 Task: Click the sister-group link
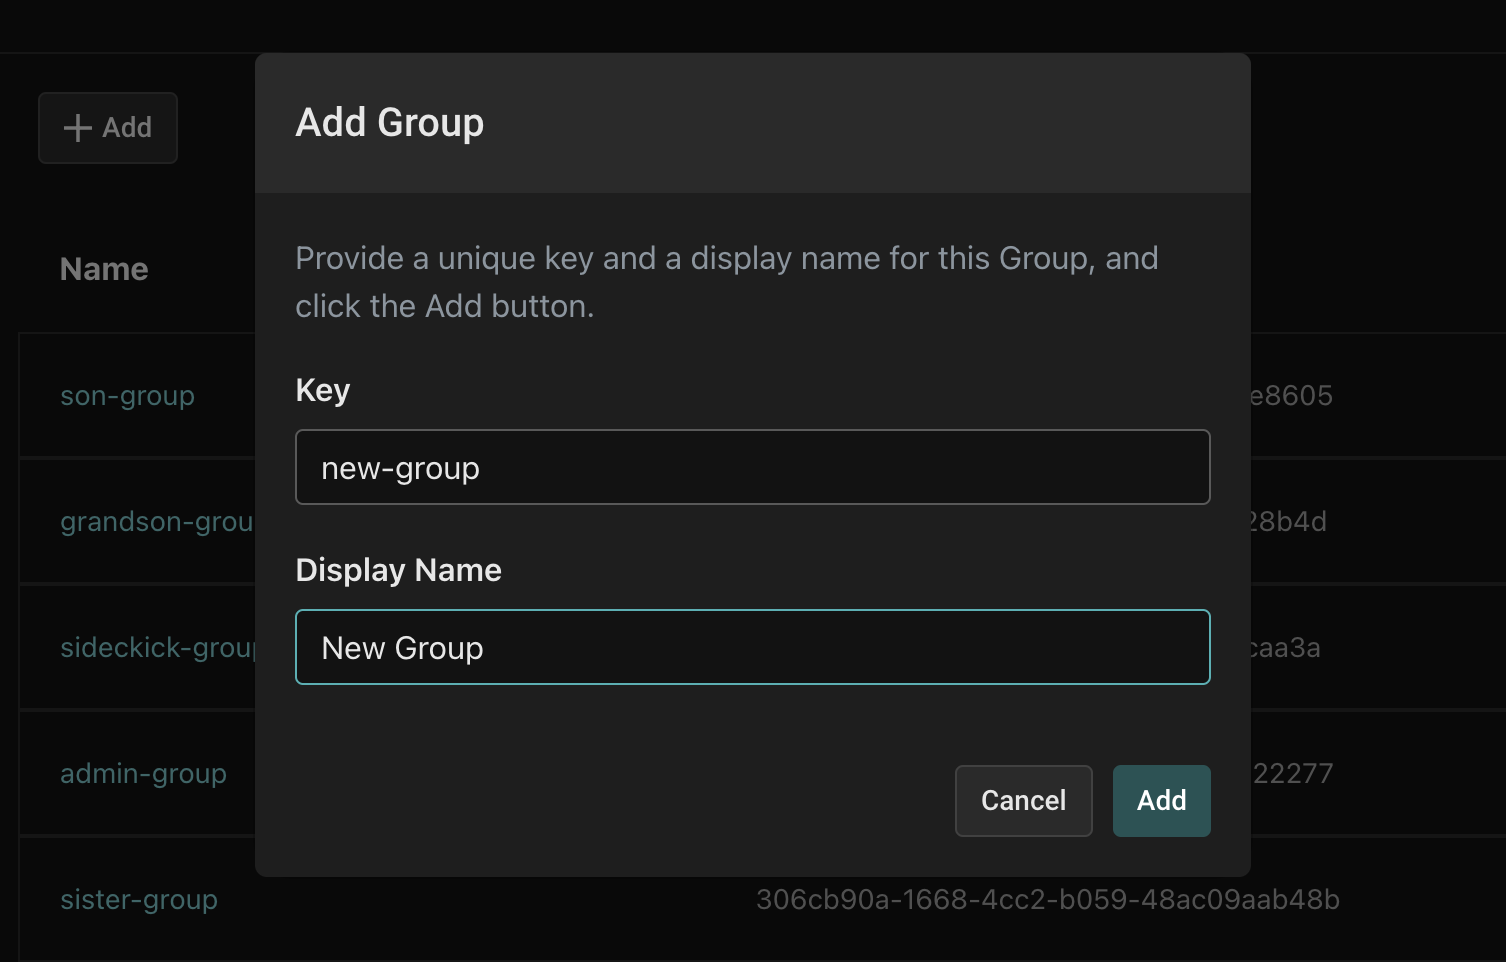click(139, 900)
